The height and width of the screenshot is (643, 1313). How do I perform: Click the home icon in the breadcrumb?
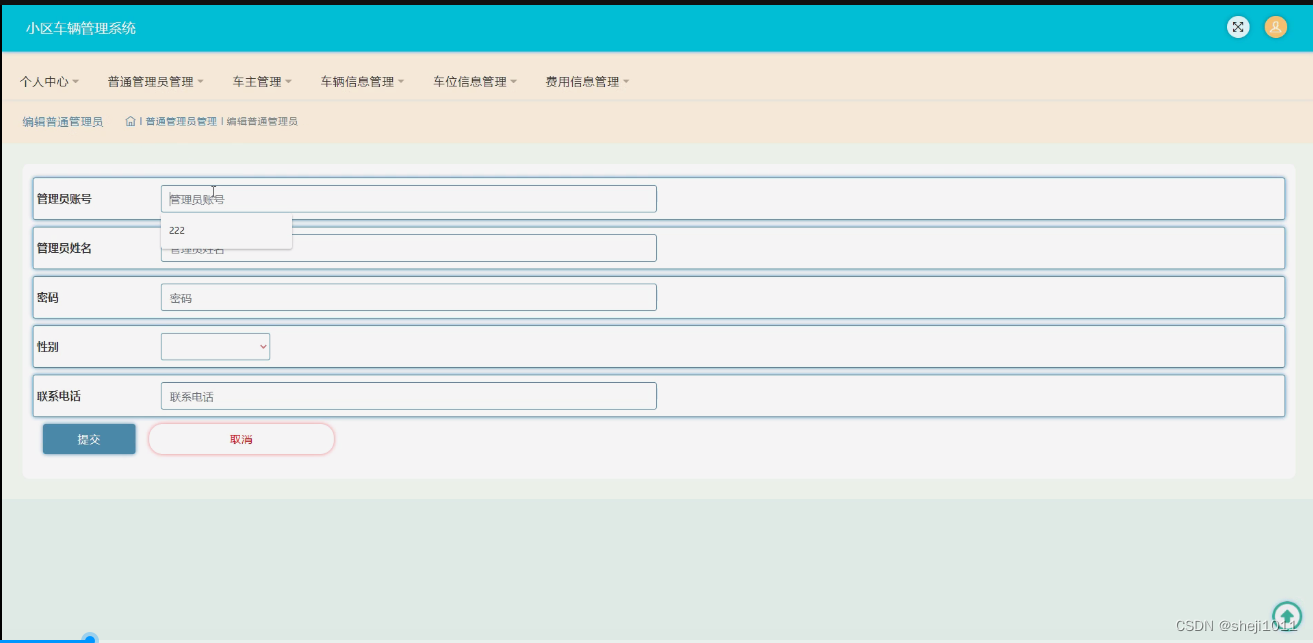pos(130,120)
